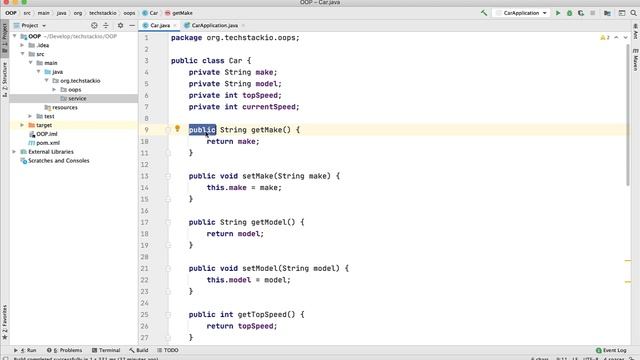Select the resources folder
Screen dimensions: 640x360
point(61,107)
